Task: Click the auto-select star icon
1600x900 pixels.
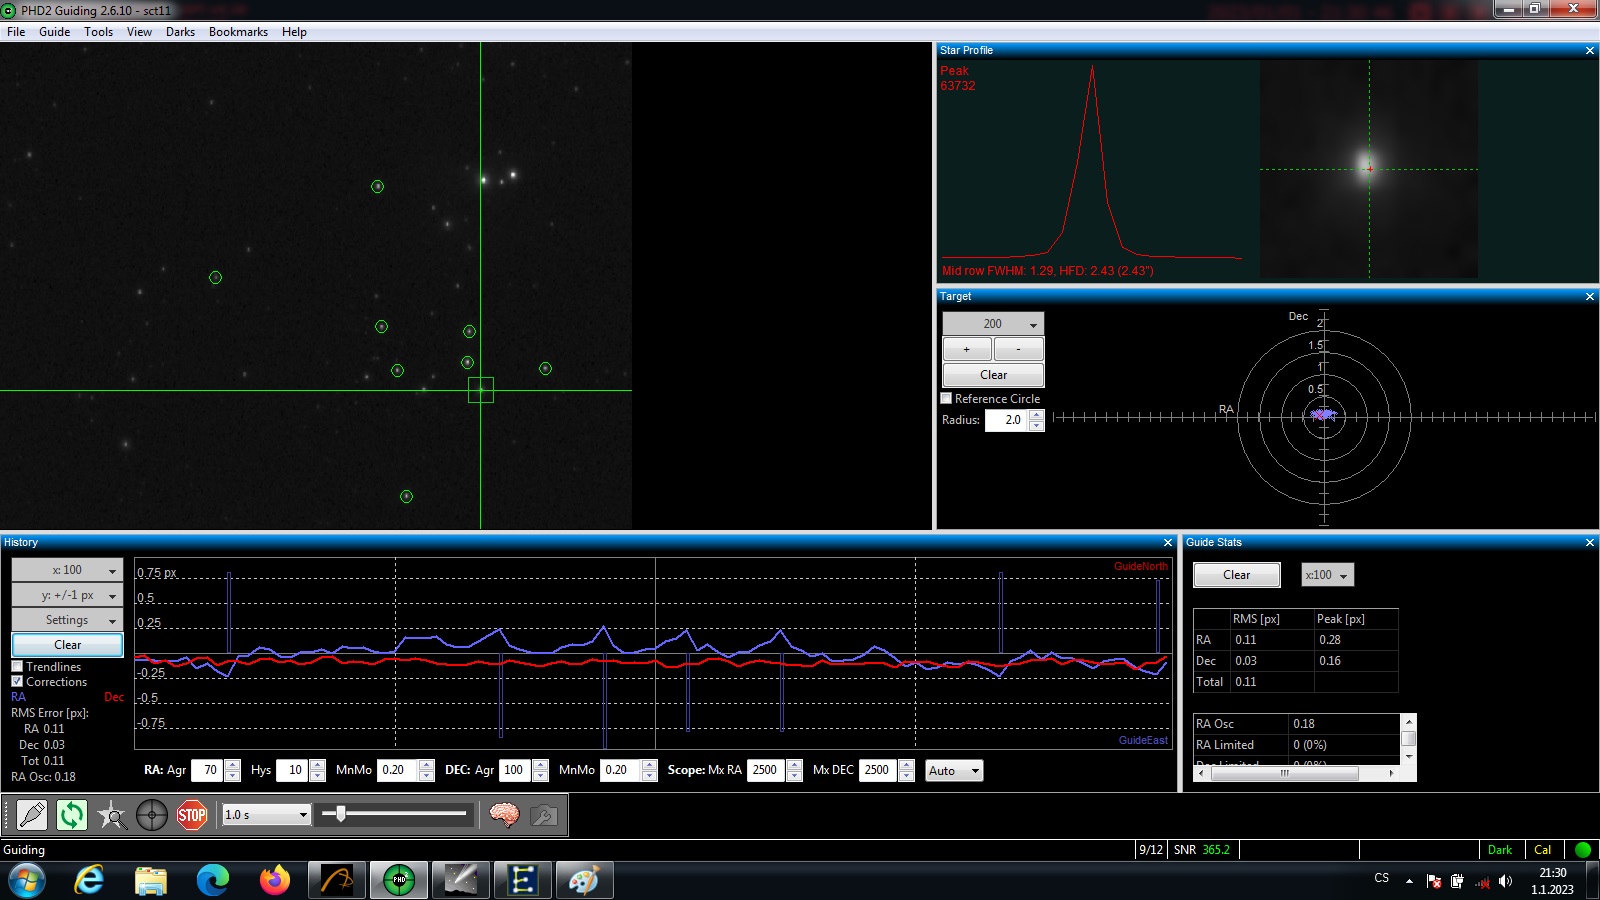Action: tap(112, 815)
